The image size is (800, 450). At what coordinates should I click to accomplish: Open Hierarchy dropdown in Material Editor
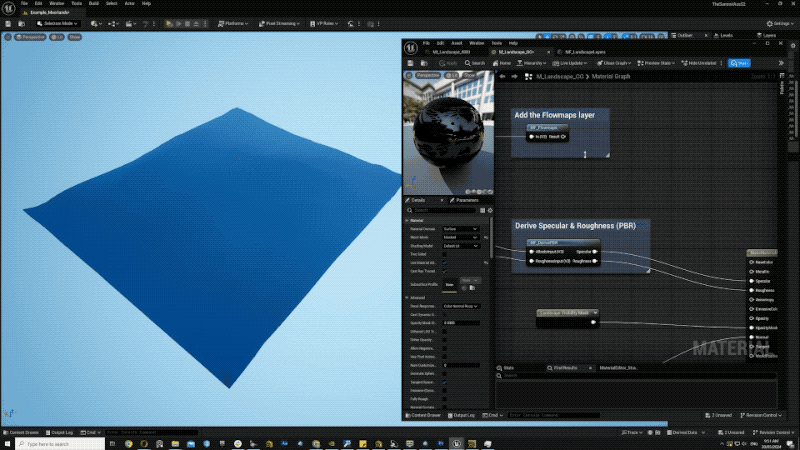(531, 63)
